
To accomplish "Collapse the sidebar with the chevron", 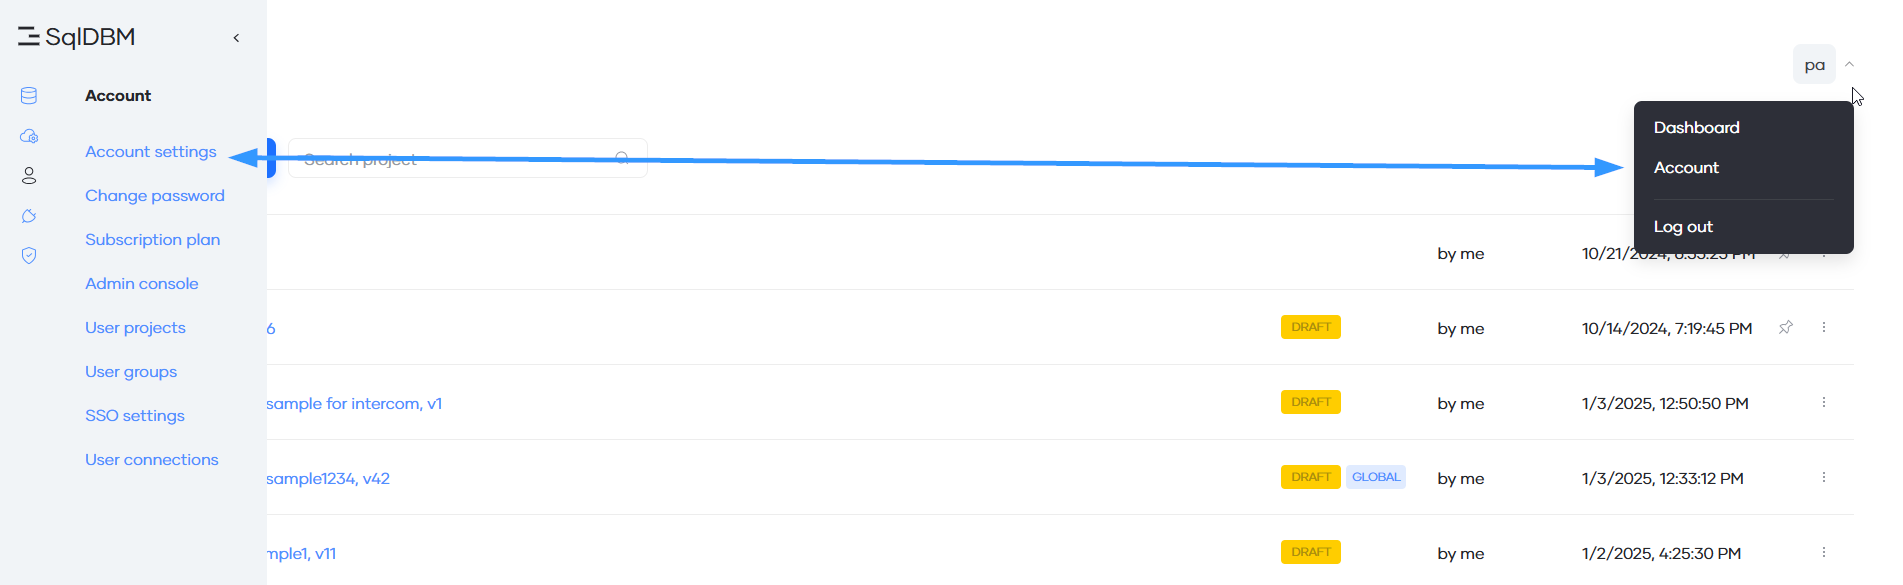I will tap(236, 38).
